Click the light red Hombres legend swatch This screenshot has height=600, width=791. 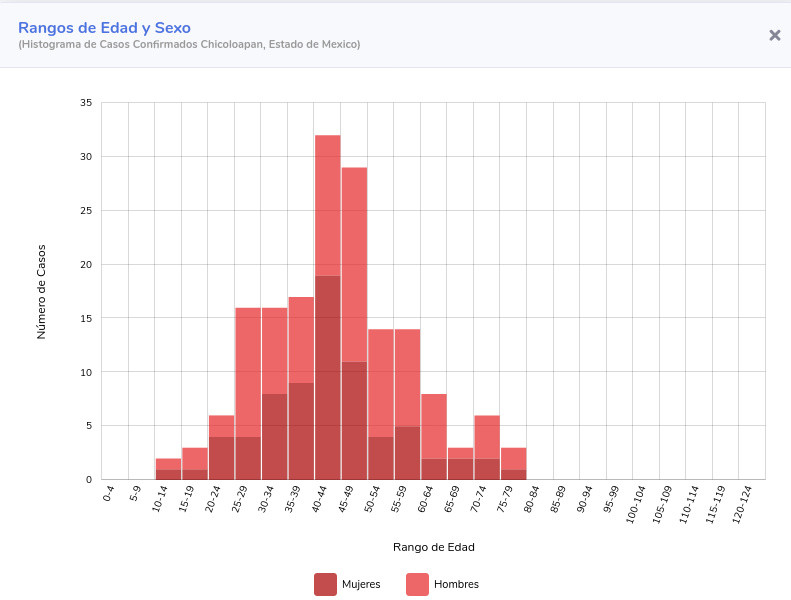(x=415, y=584)
